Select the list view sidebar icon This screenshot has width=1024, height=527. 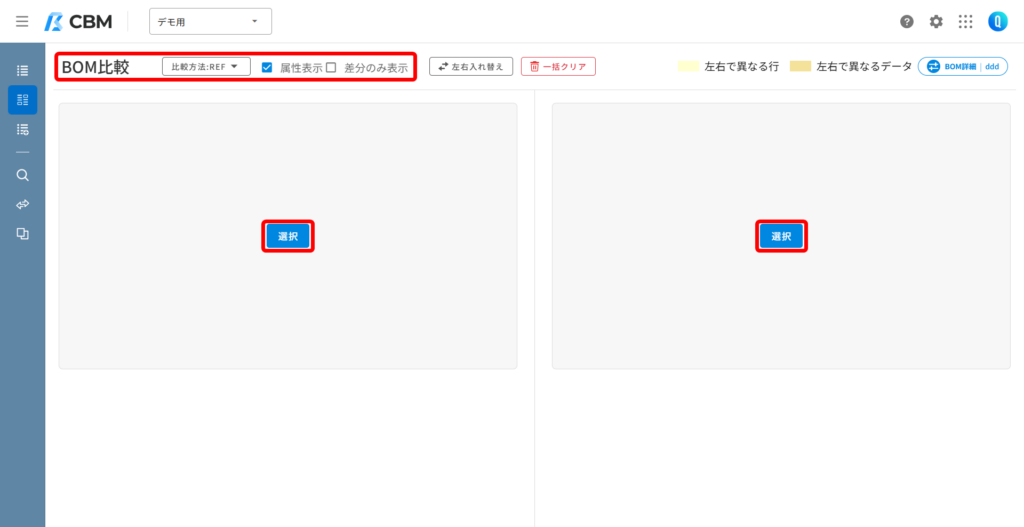click(x=22, y=71)
